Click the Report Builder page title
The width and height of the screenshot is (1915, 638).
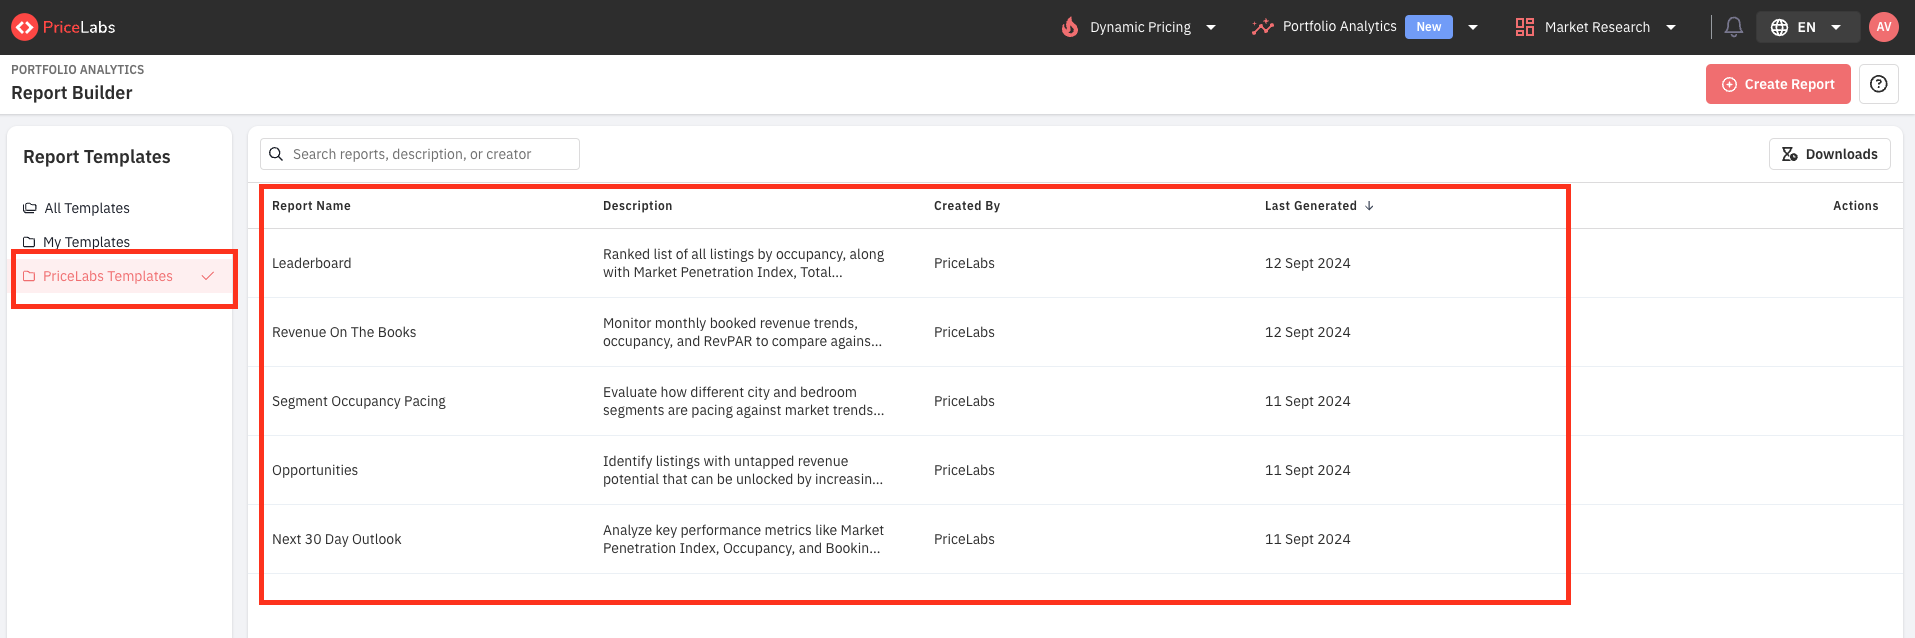point(71,93)
